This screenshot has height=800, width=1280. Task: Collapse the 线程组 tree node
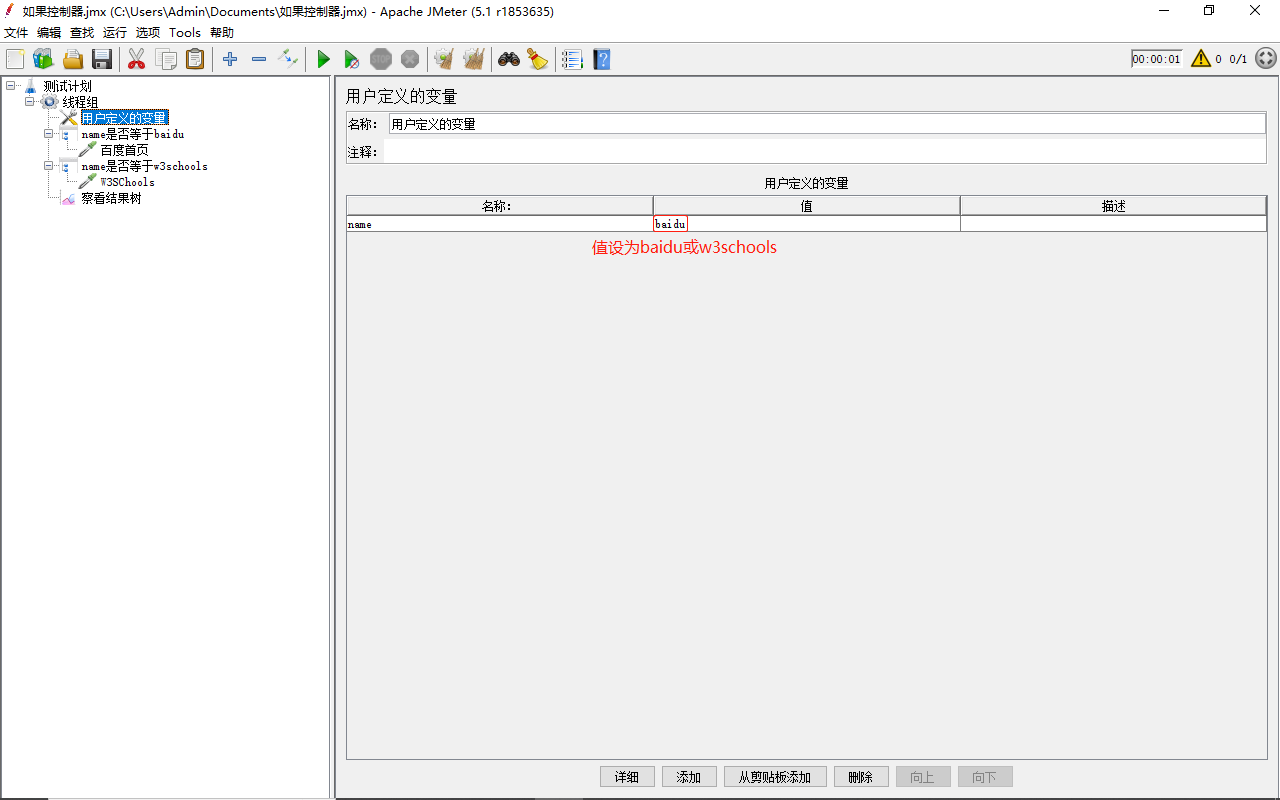(30, 102)
